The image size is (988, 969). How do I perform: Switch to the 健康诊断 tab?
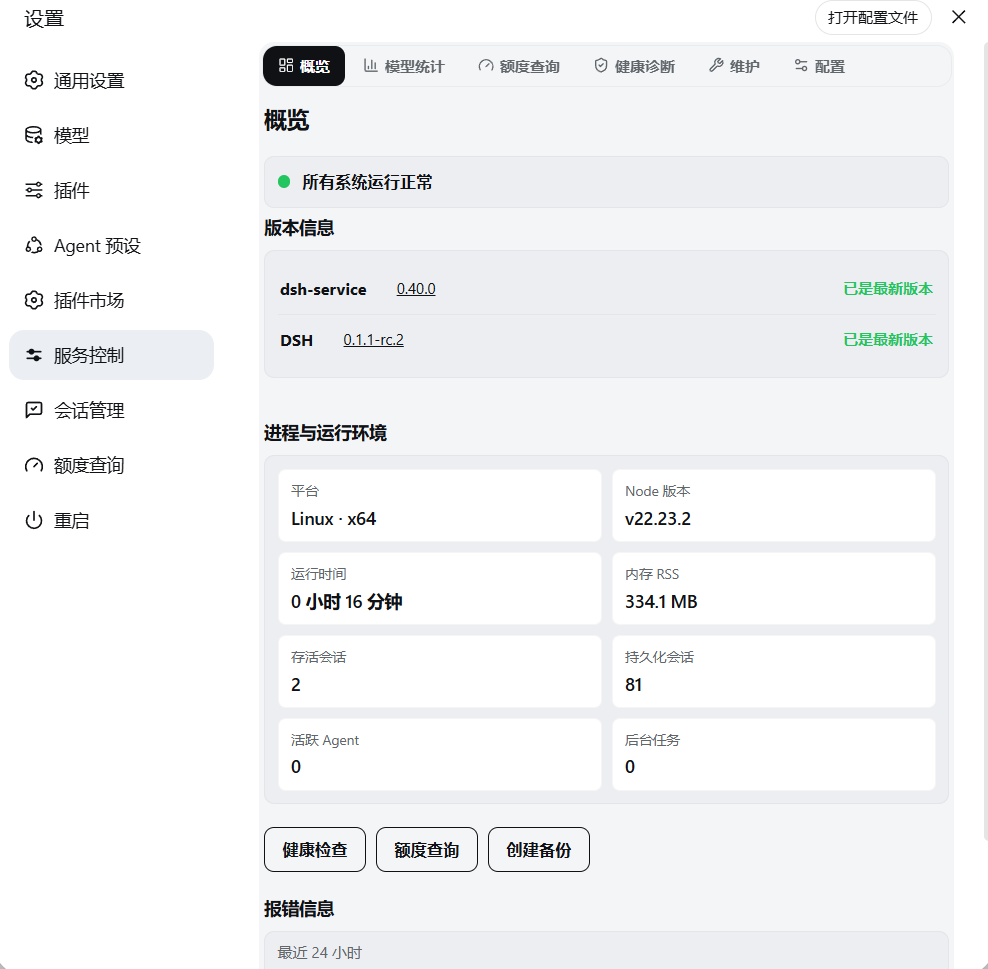point(635,66)
